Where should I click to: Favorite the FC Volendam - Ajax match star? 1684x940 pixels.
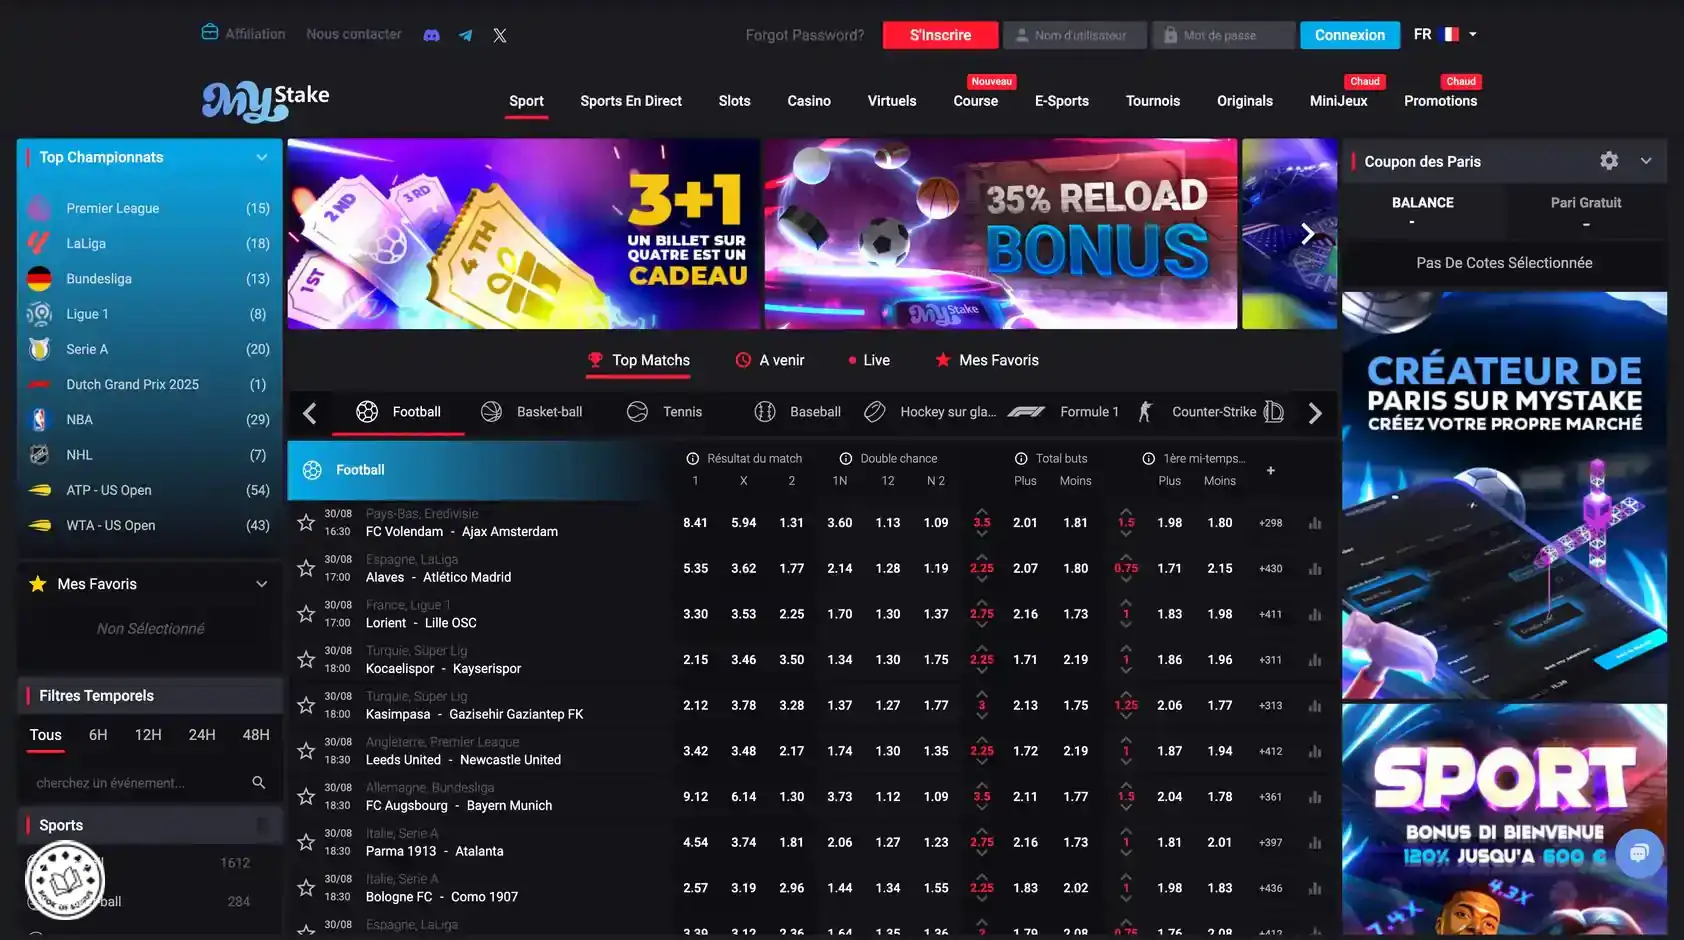306,522
